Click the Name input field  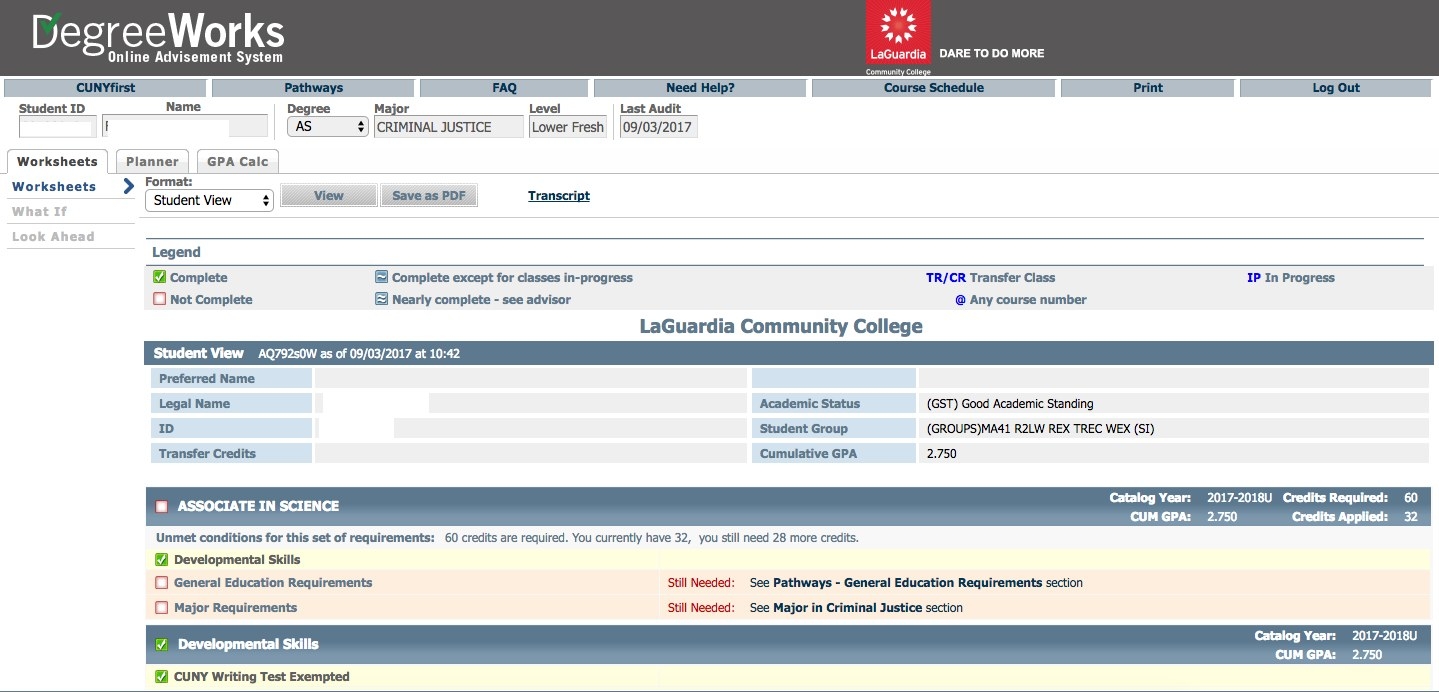pos(185,127)
